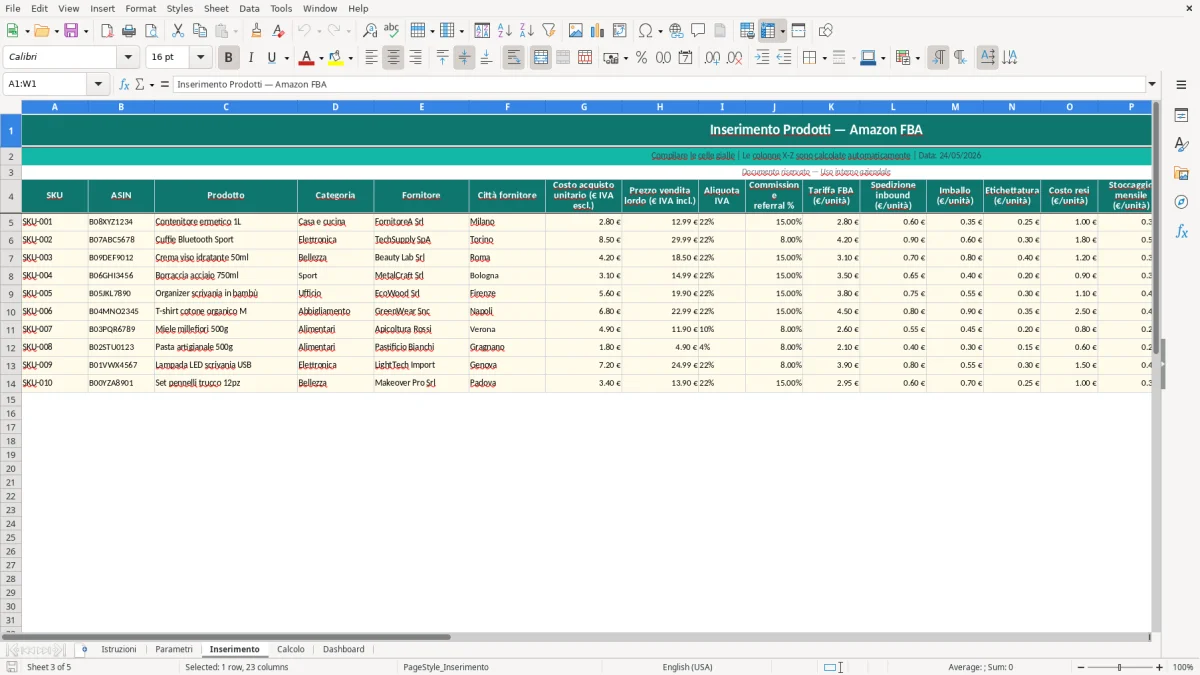
Task: Open the sidebar Navigator compass icon
Action: click(1181, 202)
